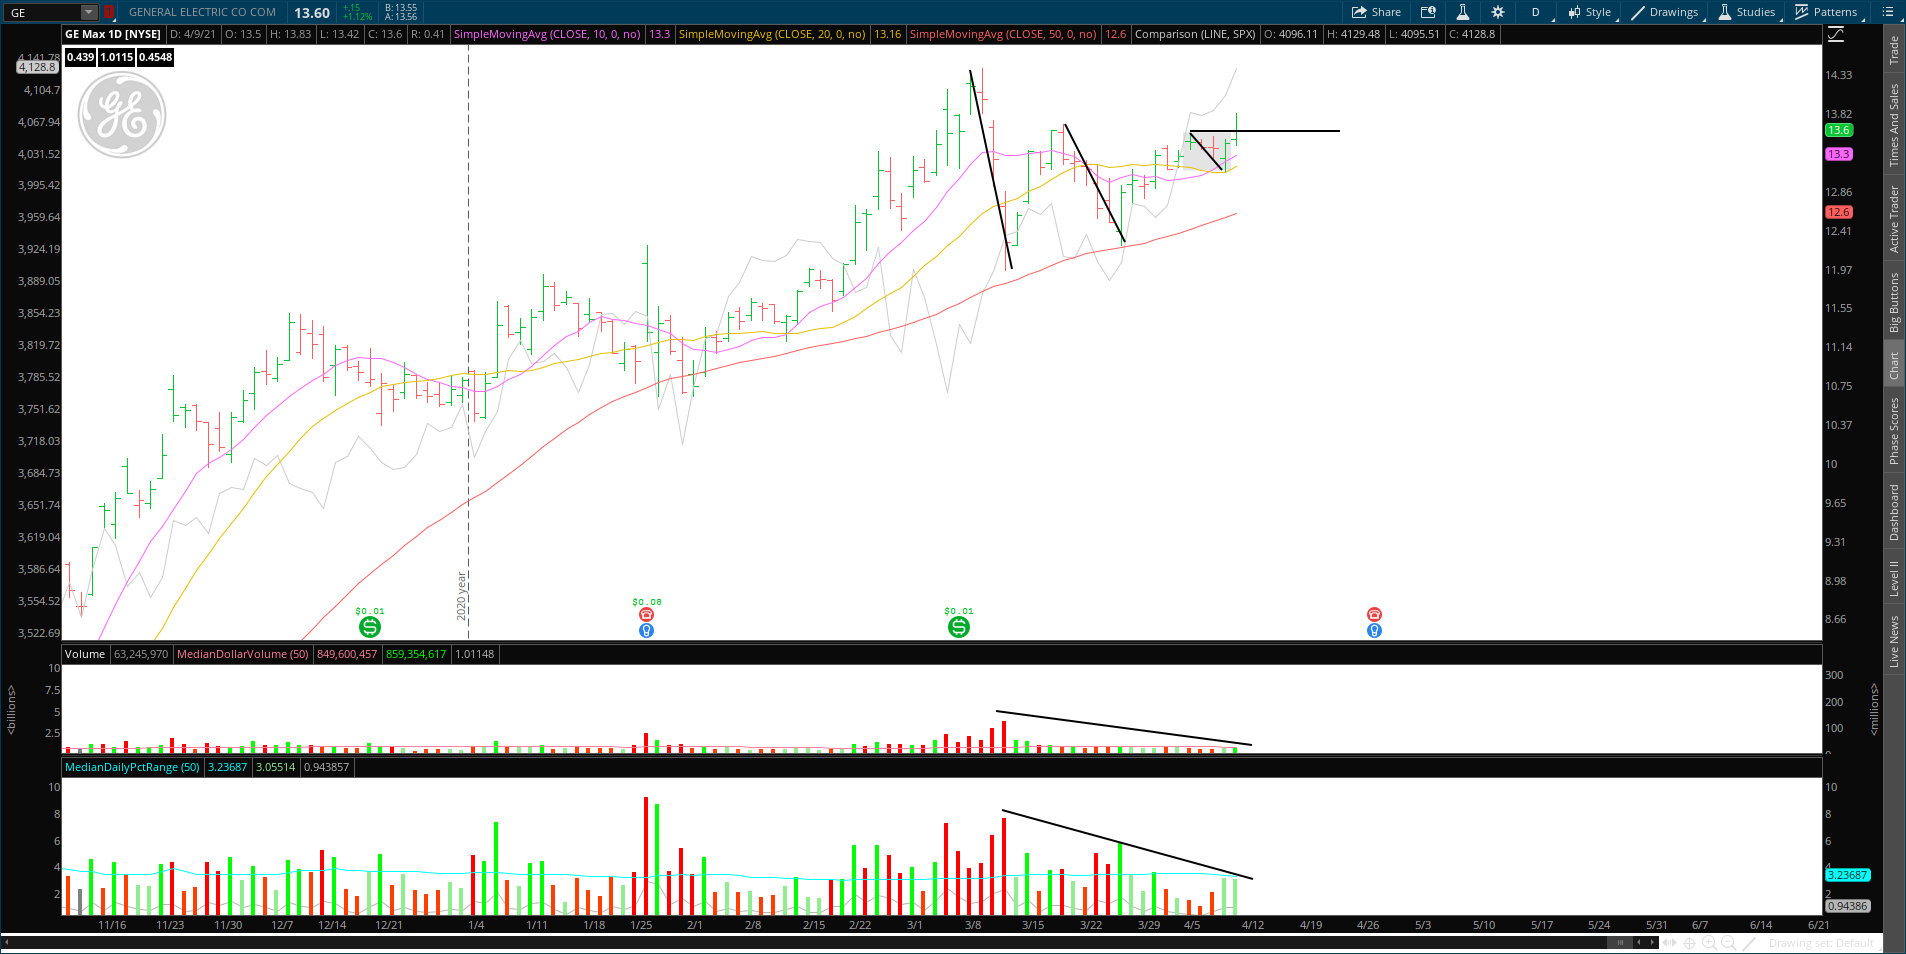The height and width of the screenshot is (954, 1906).
Task: Open the Times And Sales side tab
Action: pyautogui.click(x=1894, y=125)
